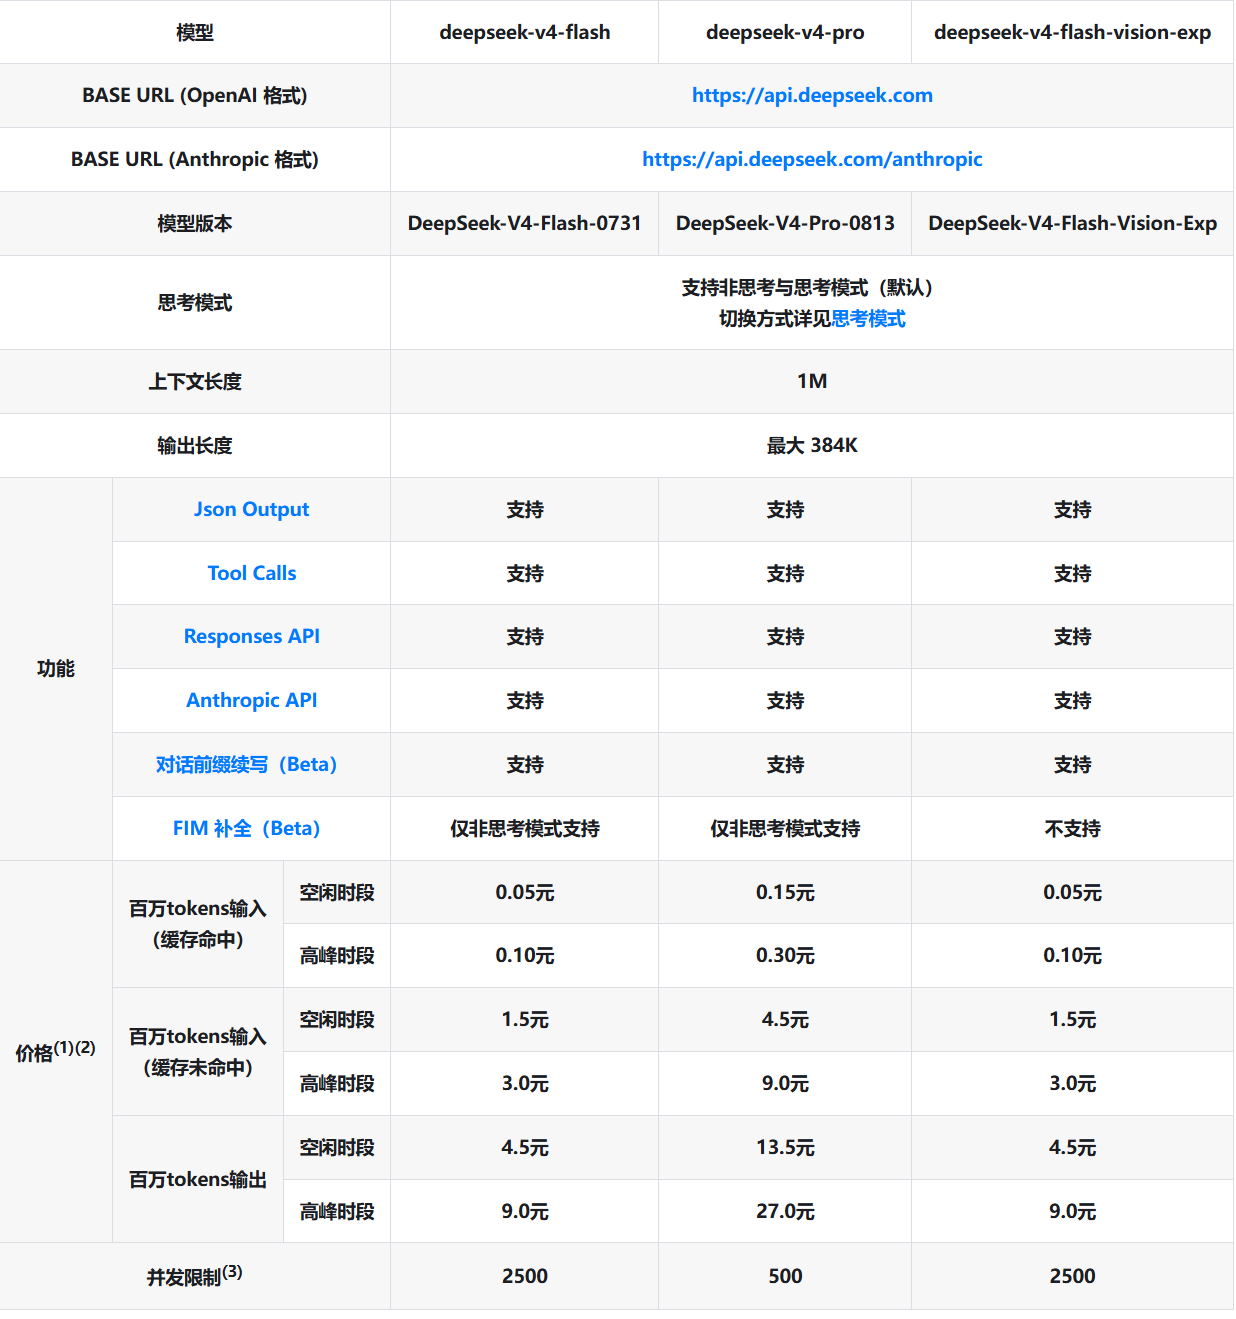Select the 并发限制 row label
The width and height of the screenshot is (1236, 1319).
click(195, 1276)
